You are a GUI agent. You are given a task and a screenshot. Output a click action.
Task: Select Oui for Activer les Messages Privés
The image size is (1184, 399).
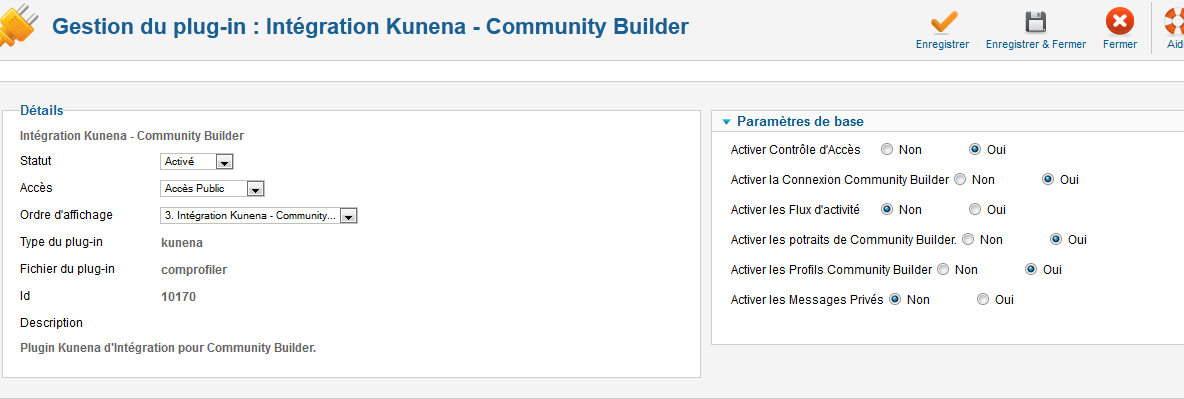coord(982,299)
